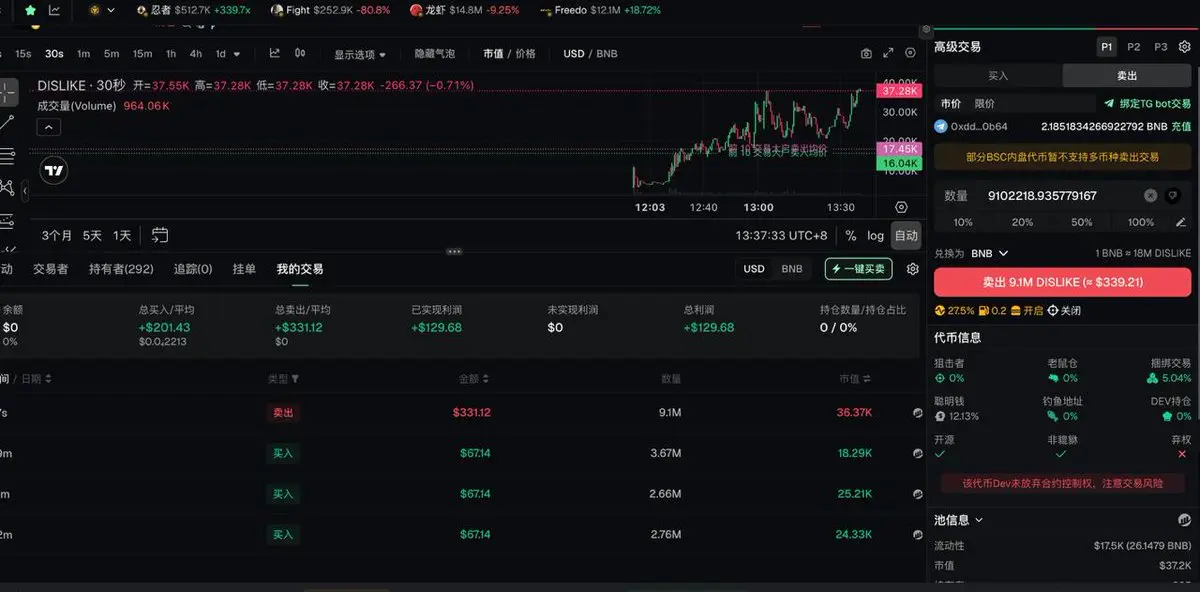Filter by 类型 funnel icon
The height and width of the screenshot is (592, 1200).
click(x=295, y=379)
